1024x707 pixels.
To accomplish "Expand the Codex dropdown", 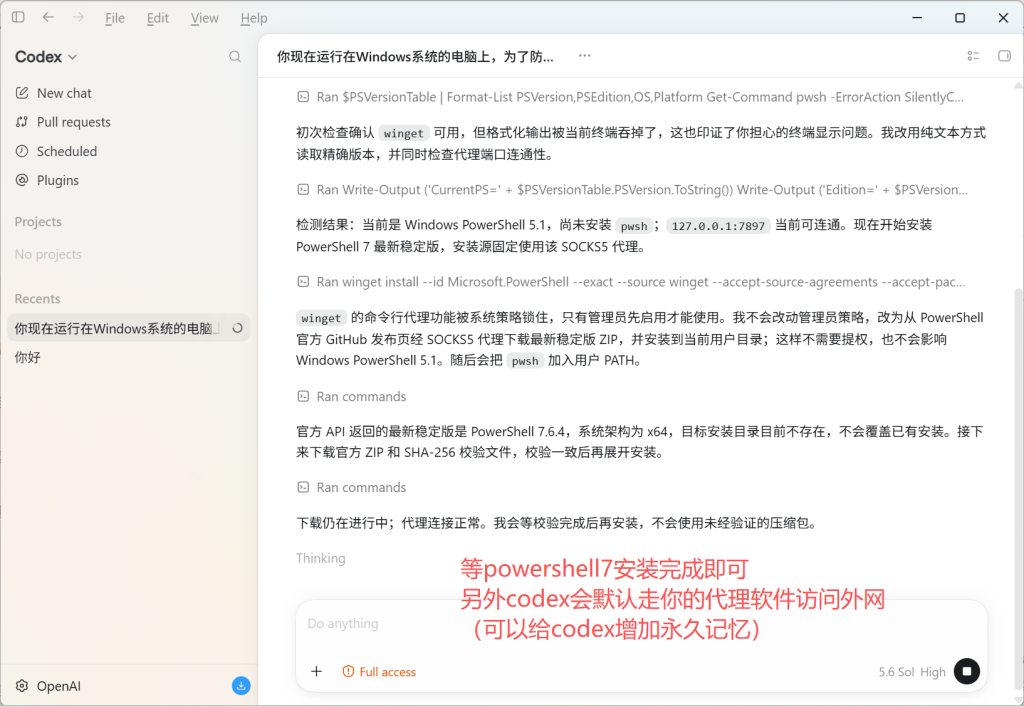I will [46, 57].
